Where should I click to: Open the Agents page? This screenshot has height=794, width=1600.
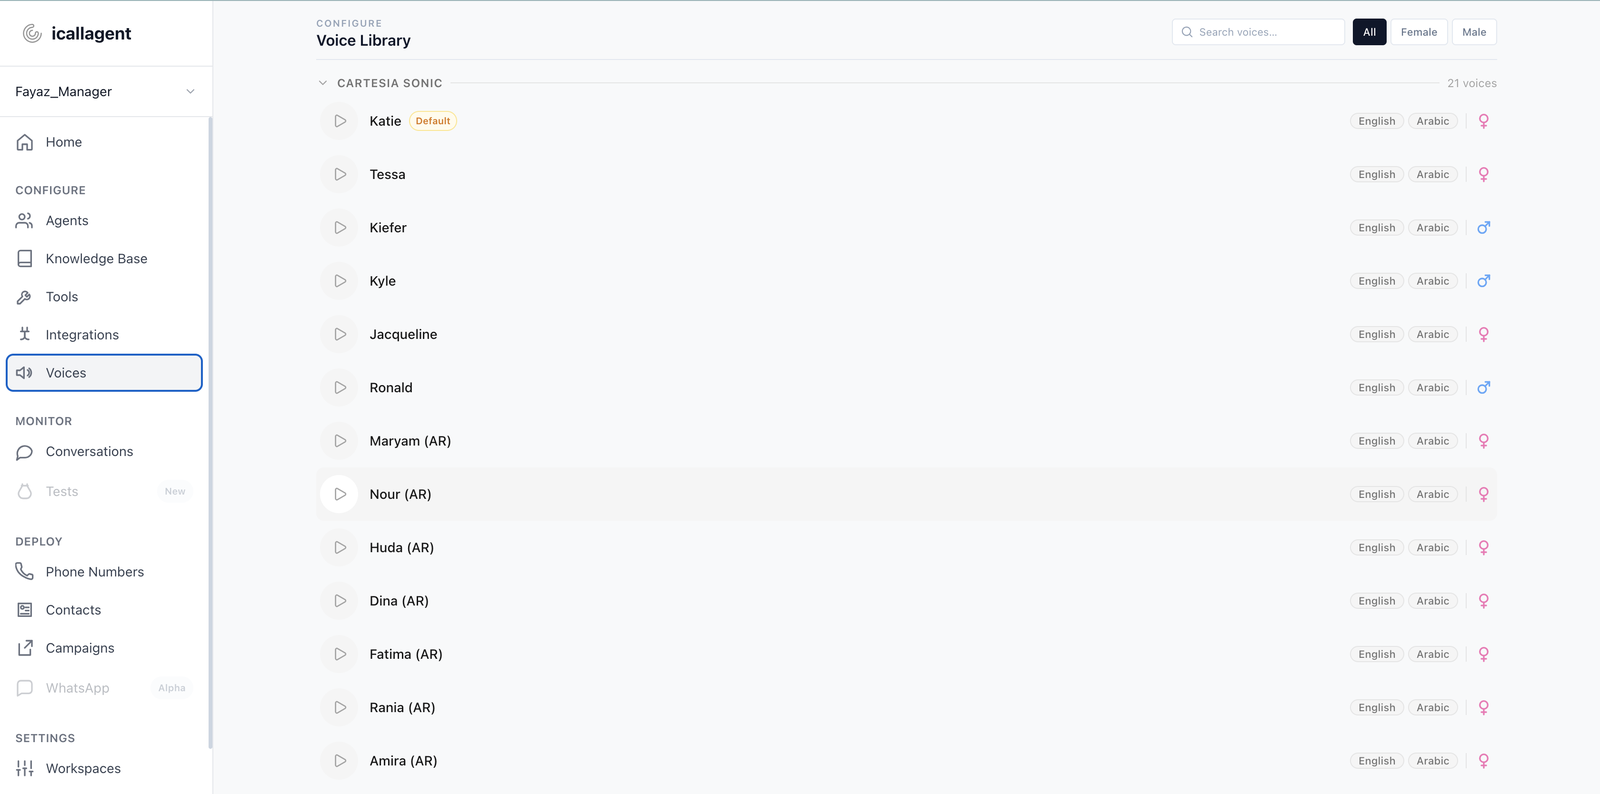(104, 221)
